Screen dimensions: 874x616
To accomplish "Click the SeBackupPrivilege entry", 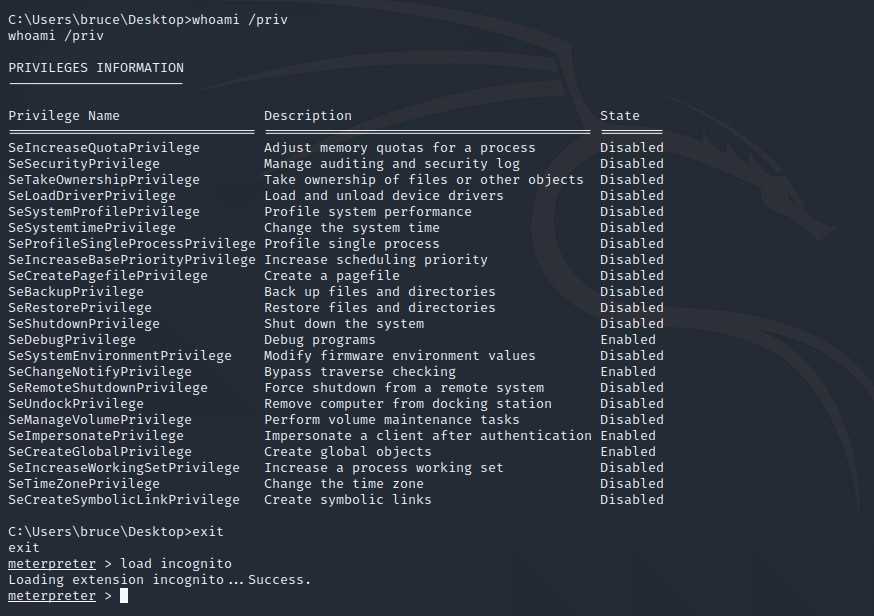I will pos(76,292).
